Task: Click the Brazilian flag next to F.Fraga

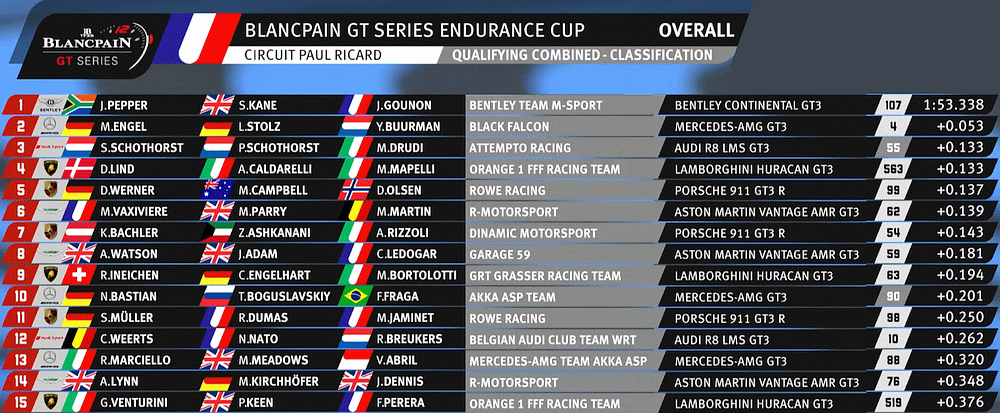Action: 355,296
